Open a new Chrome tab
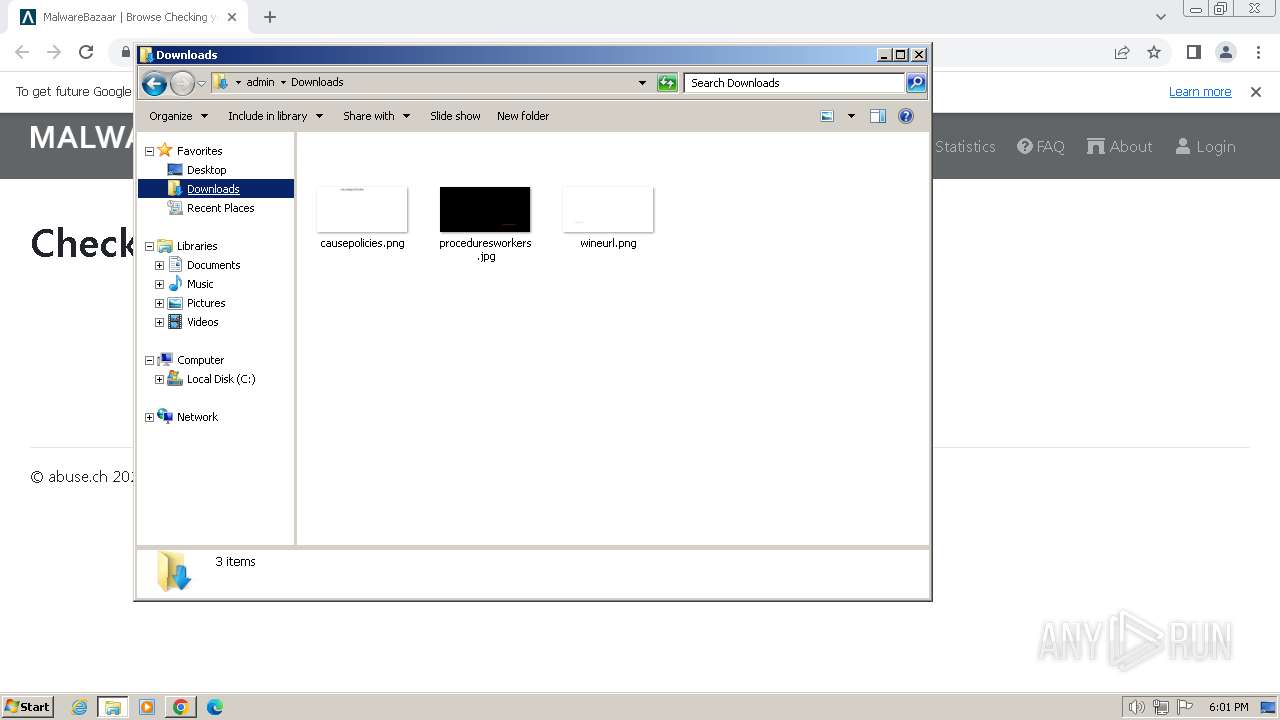The height and width of the screenshot is (720, 1280). 270,17
